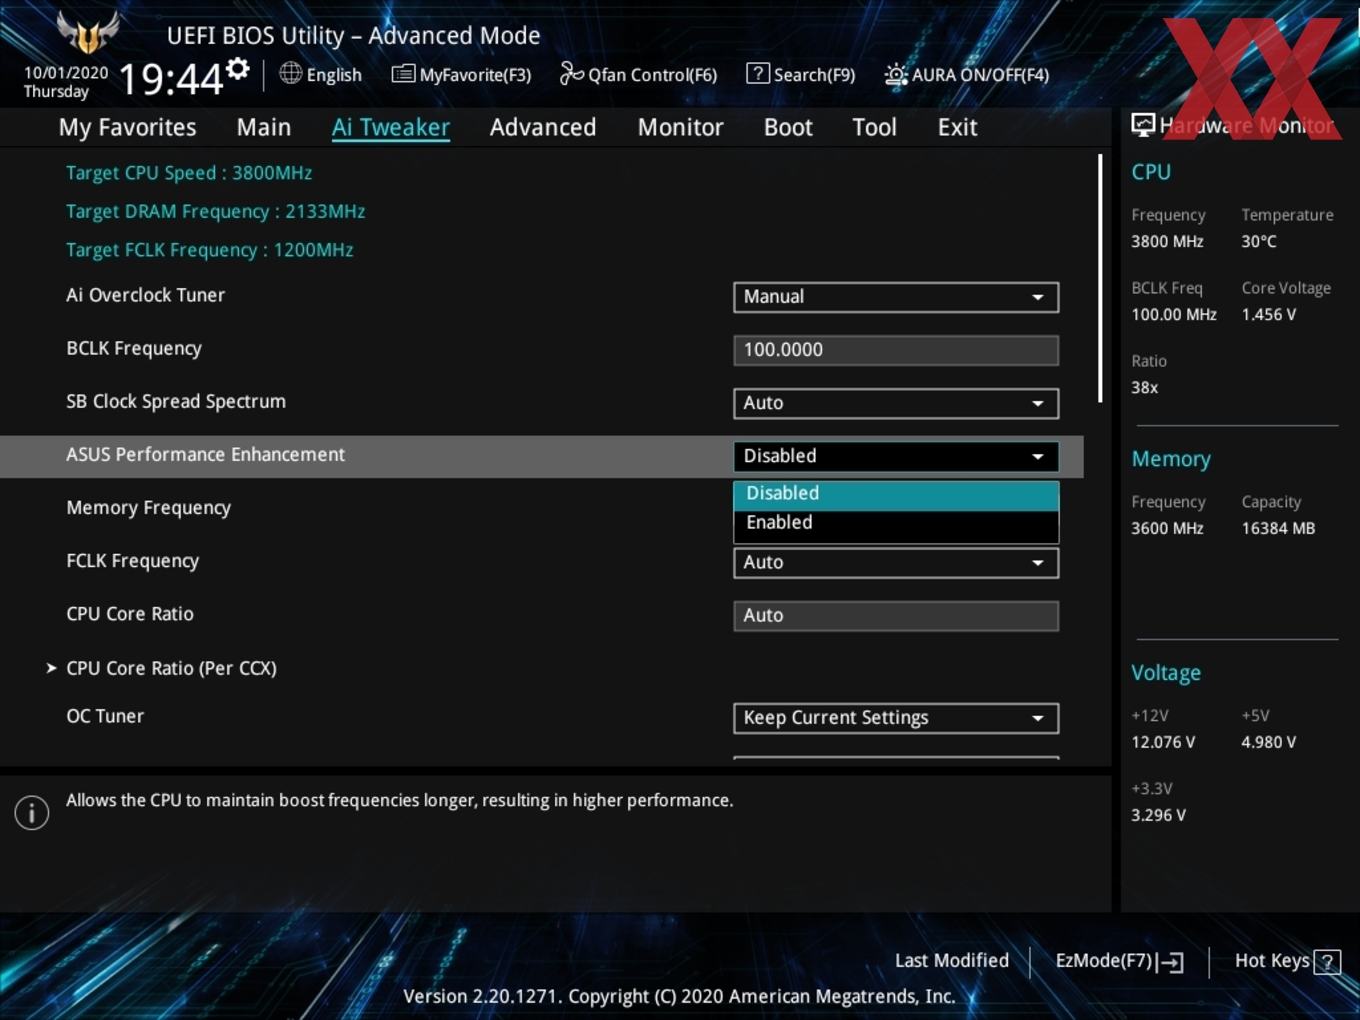
Task: Click Target FCLK Frequency : 1200MHz text
Action: click(x=210, y=250)
